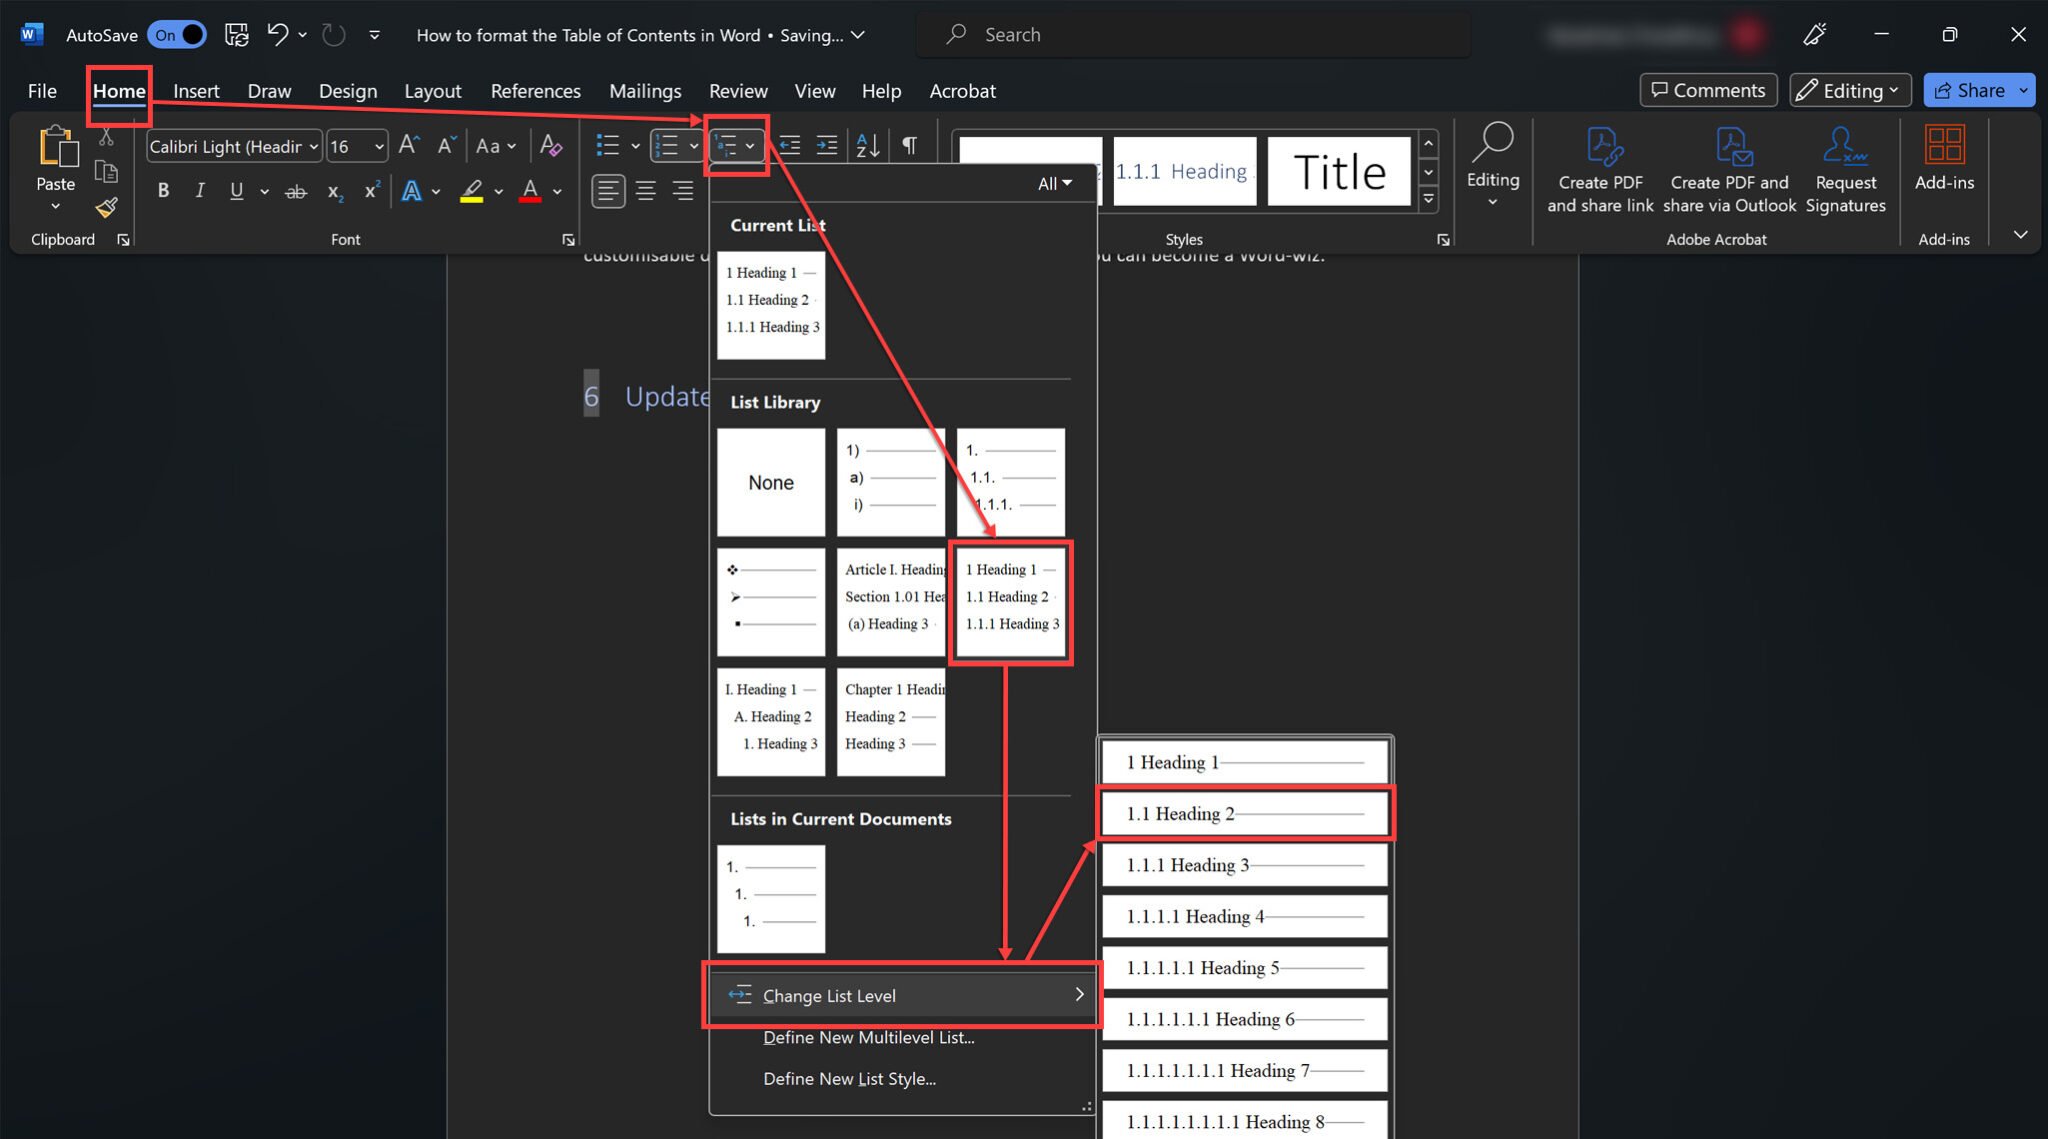Open the References ribbon tab
The height and width of the screenshot is (1139, 2048).
[535, 91]
